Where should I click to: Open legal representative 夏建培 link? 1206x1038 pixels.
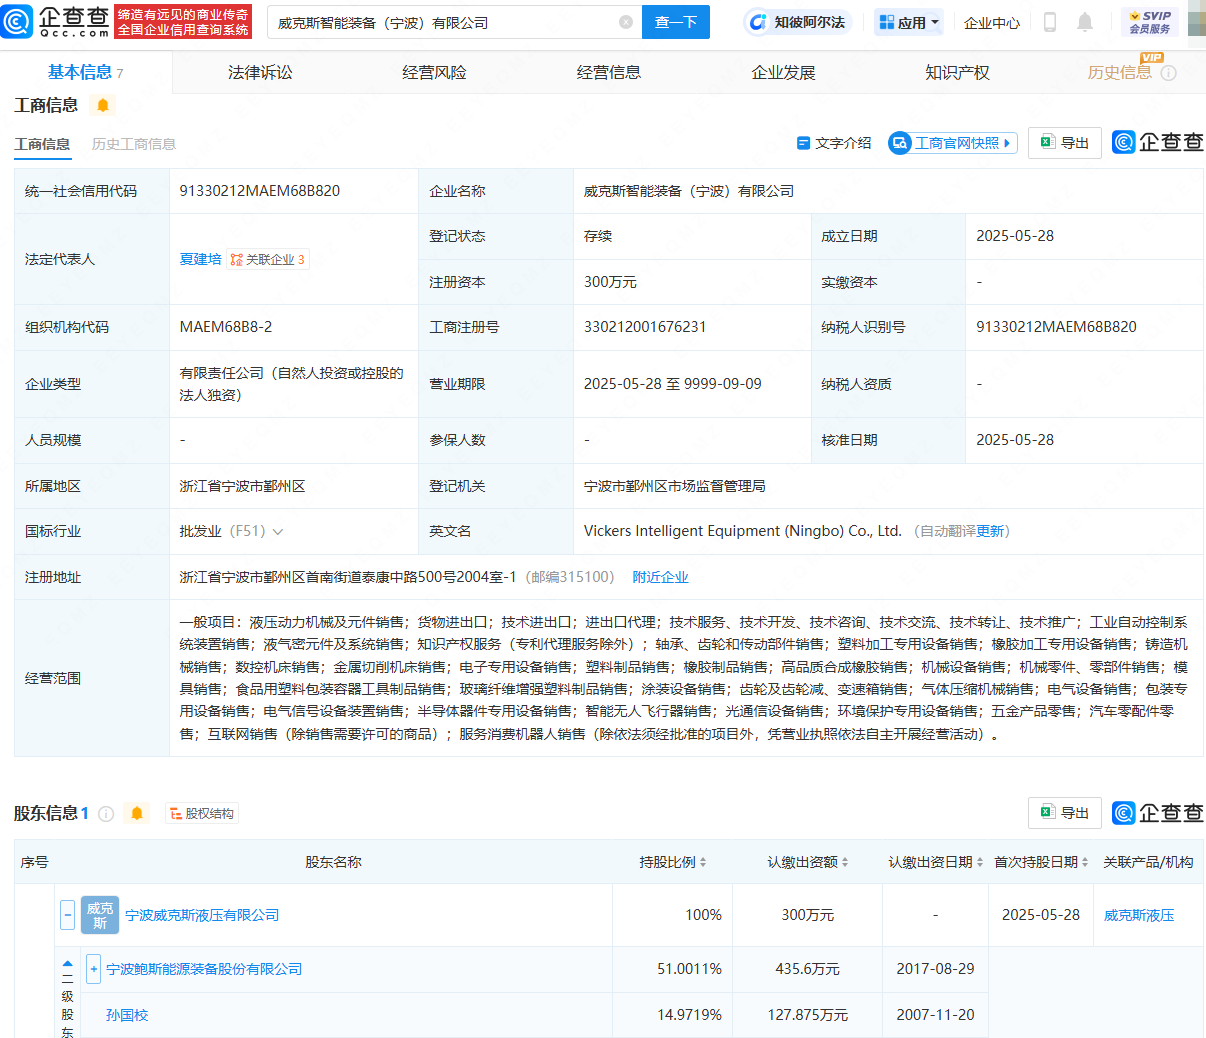[x=200, y=259]
